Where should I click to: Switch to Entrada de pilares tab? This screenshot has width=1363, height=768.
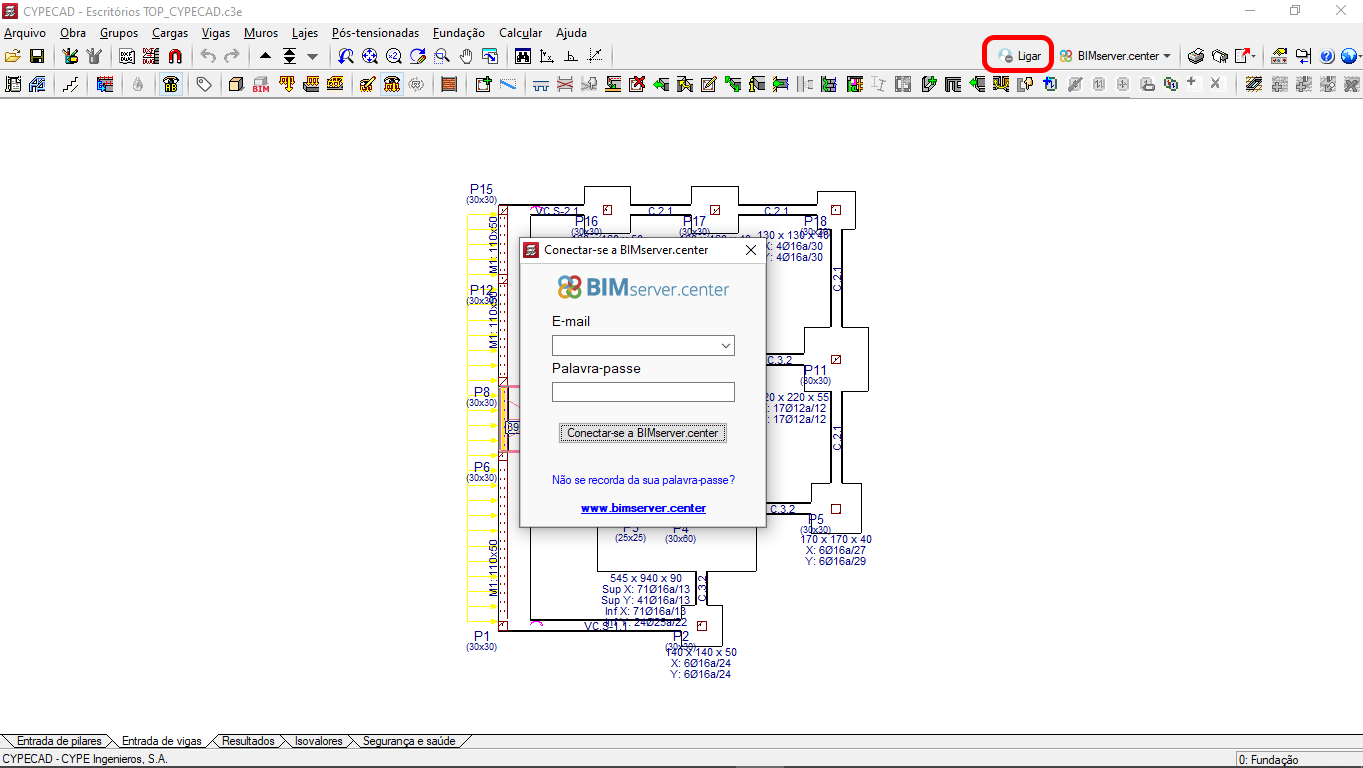tap(59, 741)
